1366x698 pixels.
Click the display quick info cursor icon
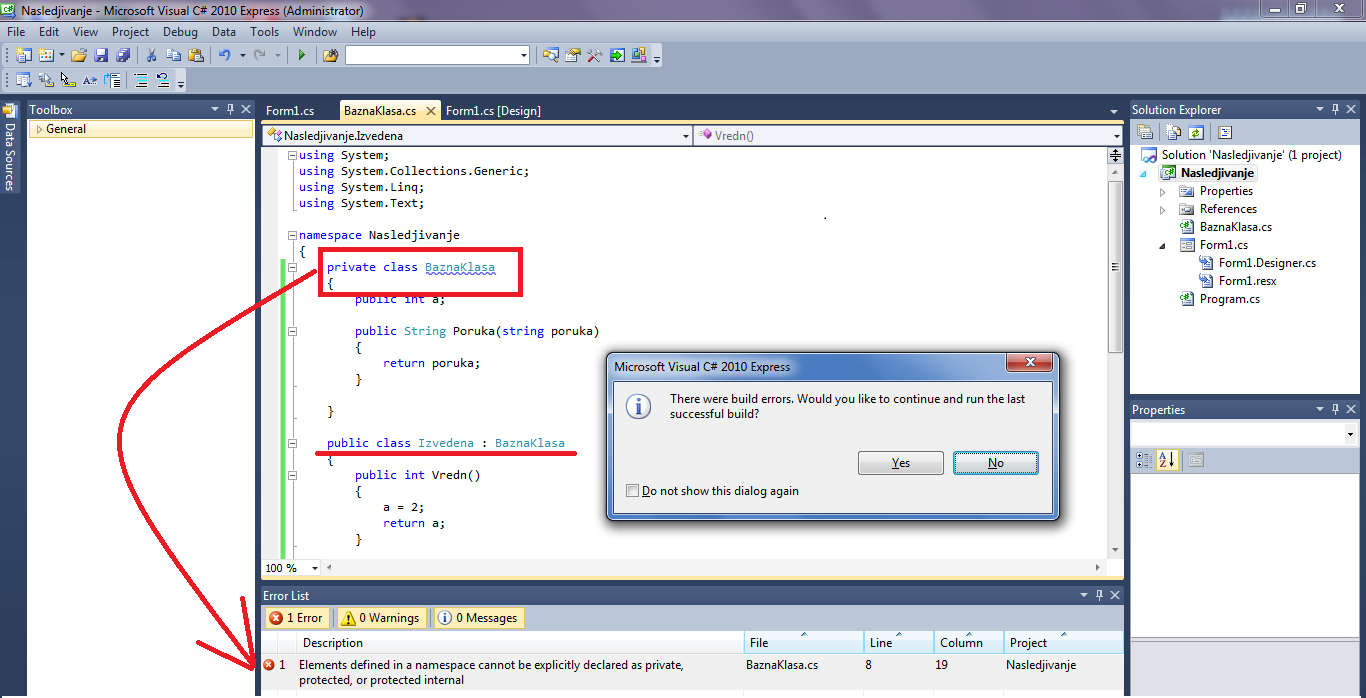click(68, 80)
